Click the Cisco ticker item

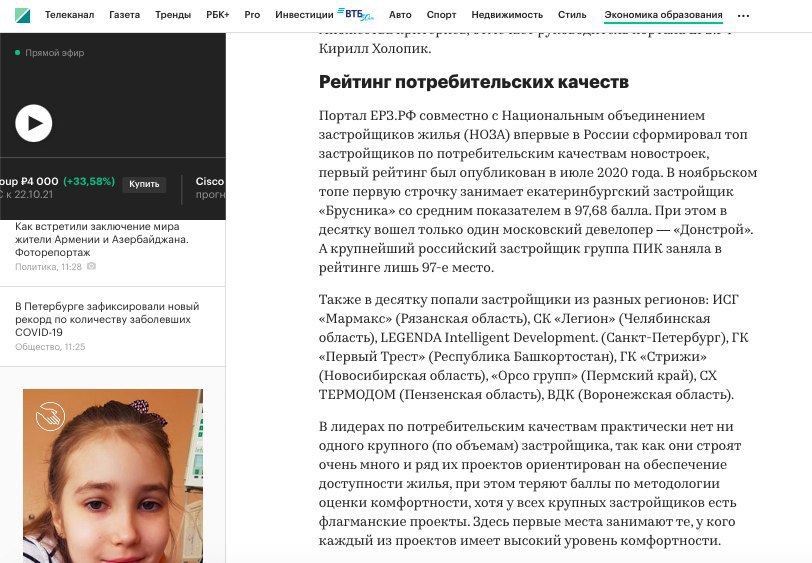[x=210, y=187]
